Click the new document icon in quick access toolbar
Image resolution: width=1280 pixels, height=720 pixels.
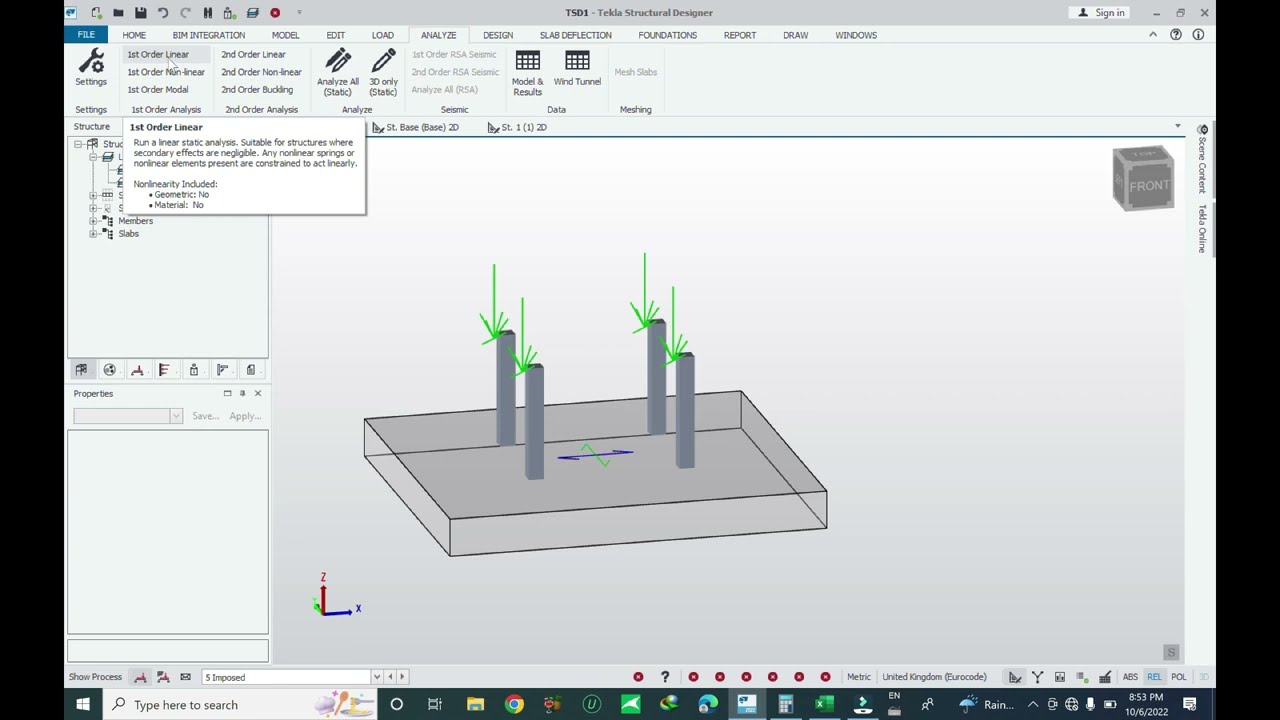click(x=96, y=12)
